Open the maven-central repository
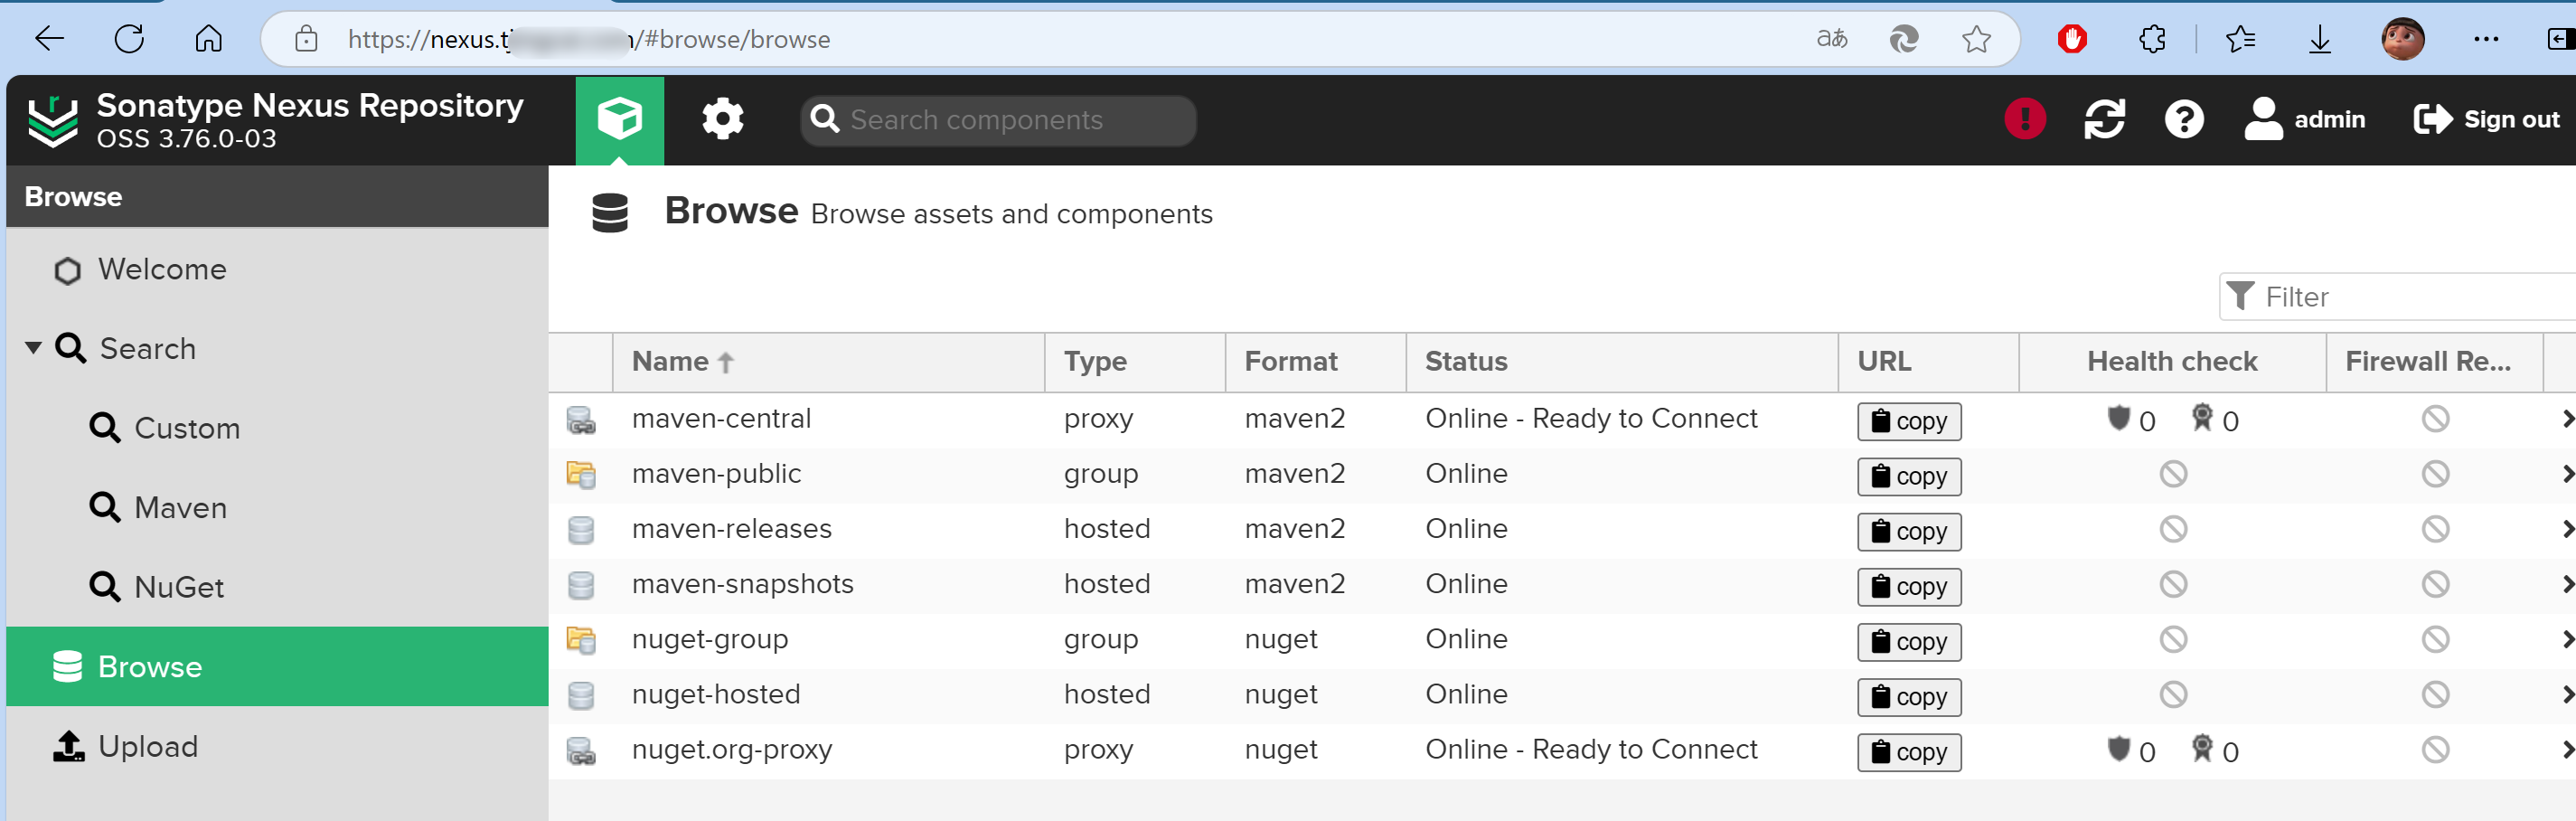2576x821 pixels. 721,419
